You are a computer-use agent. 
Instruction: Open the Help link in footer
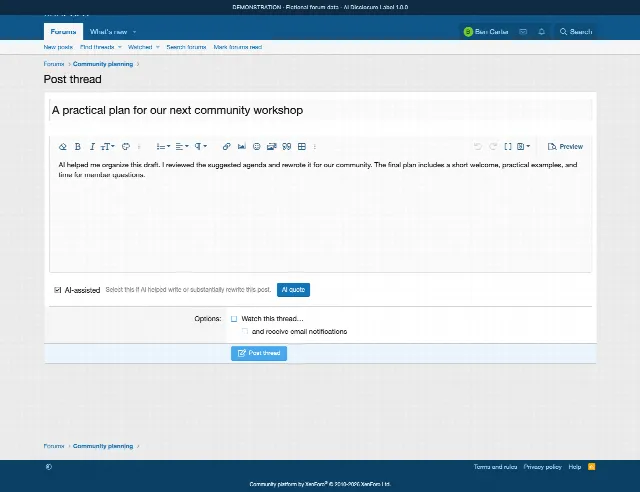pos(575,467)
